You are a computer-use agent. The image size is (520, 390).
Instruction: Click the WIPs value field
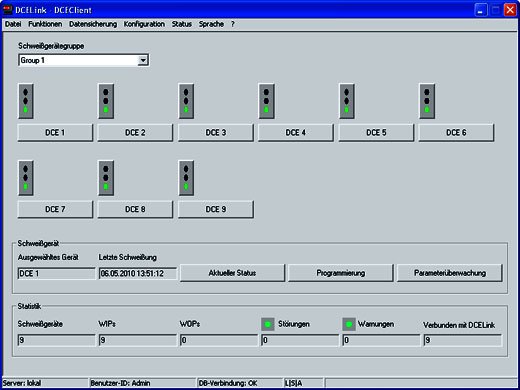tap(138, 340)
